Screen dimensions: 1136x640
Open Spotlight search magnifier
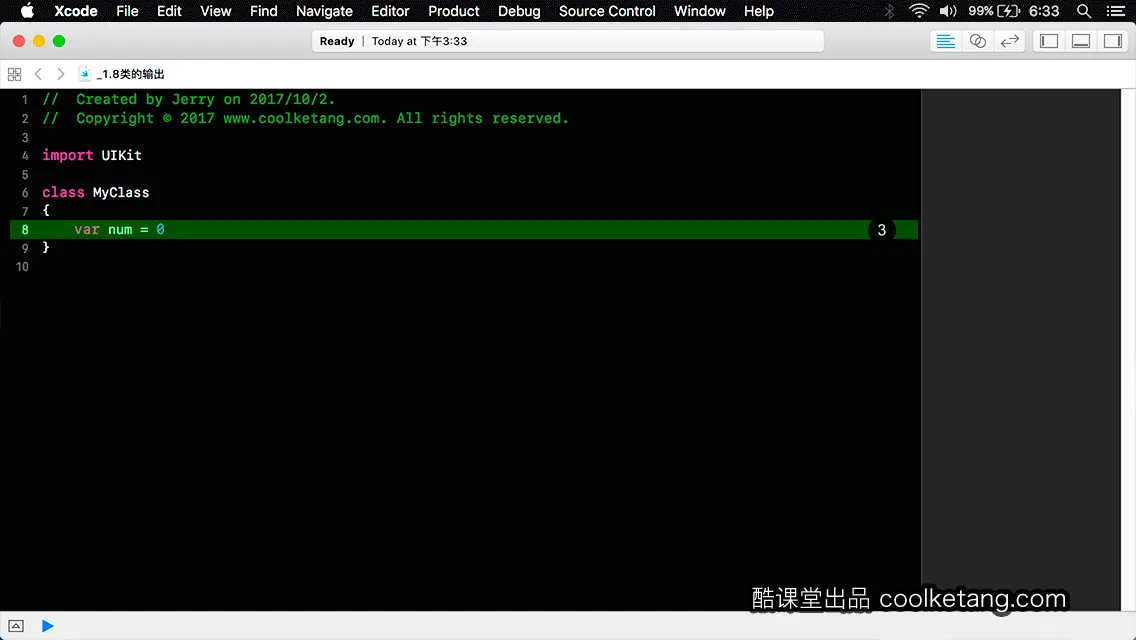click(x=1084, y=11)
